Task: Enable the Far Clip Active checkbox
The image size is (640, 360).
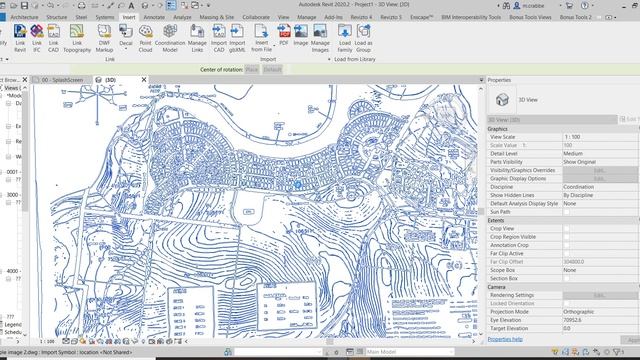Action: tap(567, 253)
